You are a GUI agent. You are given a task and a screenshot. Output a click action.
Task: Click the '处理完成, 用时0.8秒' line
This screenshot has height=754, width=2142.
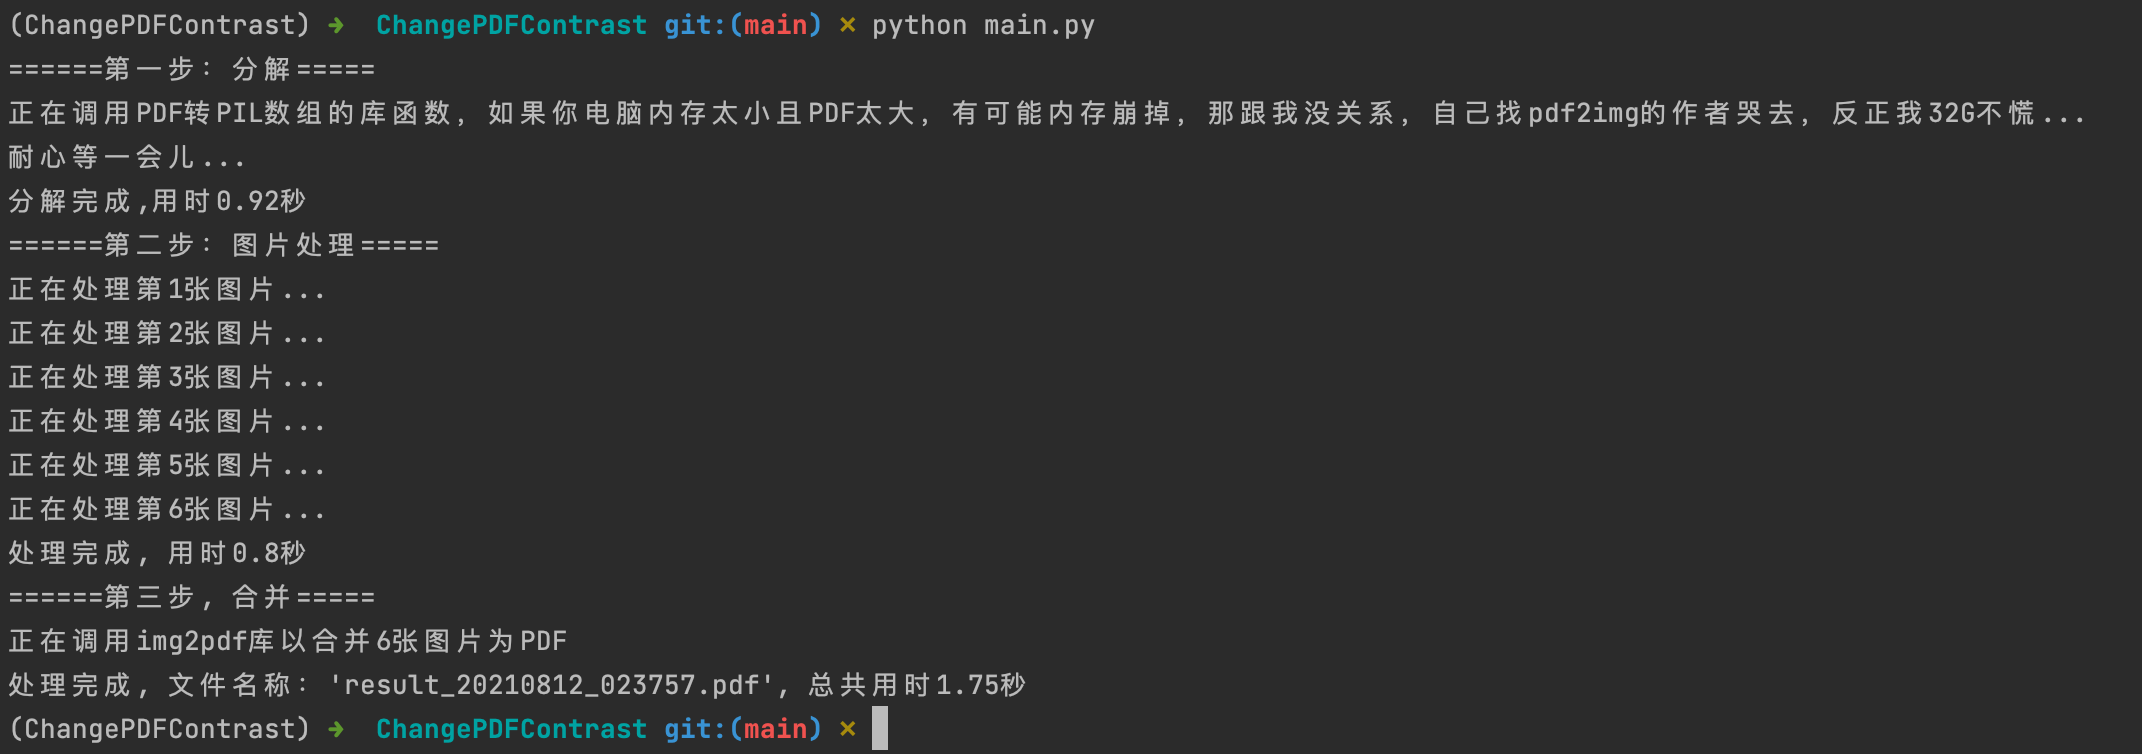pyautogui.click(x=157, y=554)
